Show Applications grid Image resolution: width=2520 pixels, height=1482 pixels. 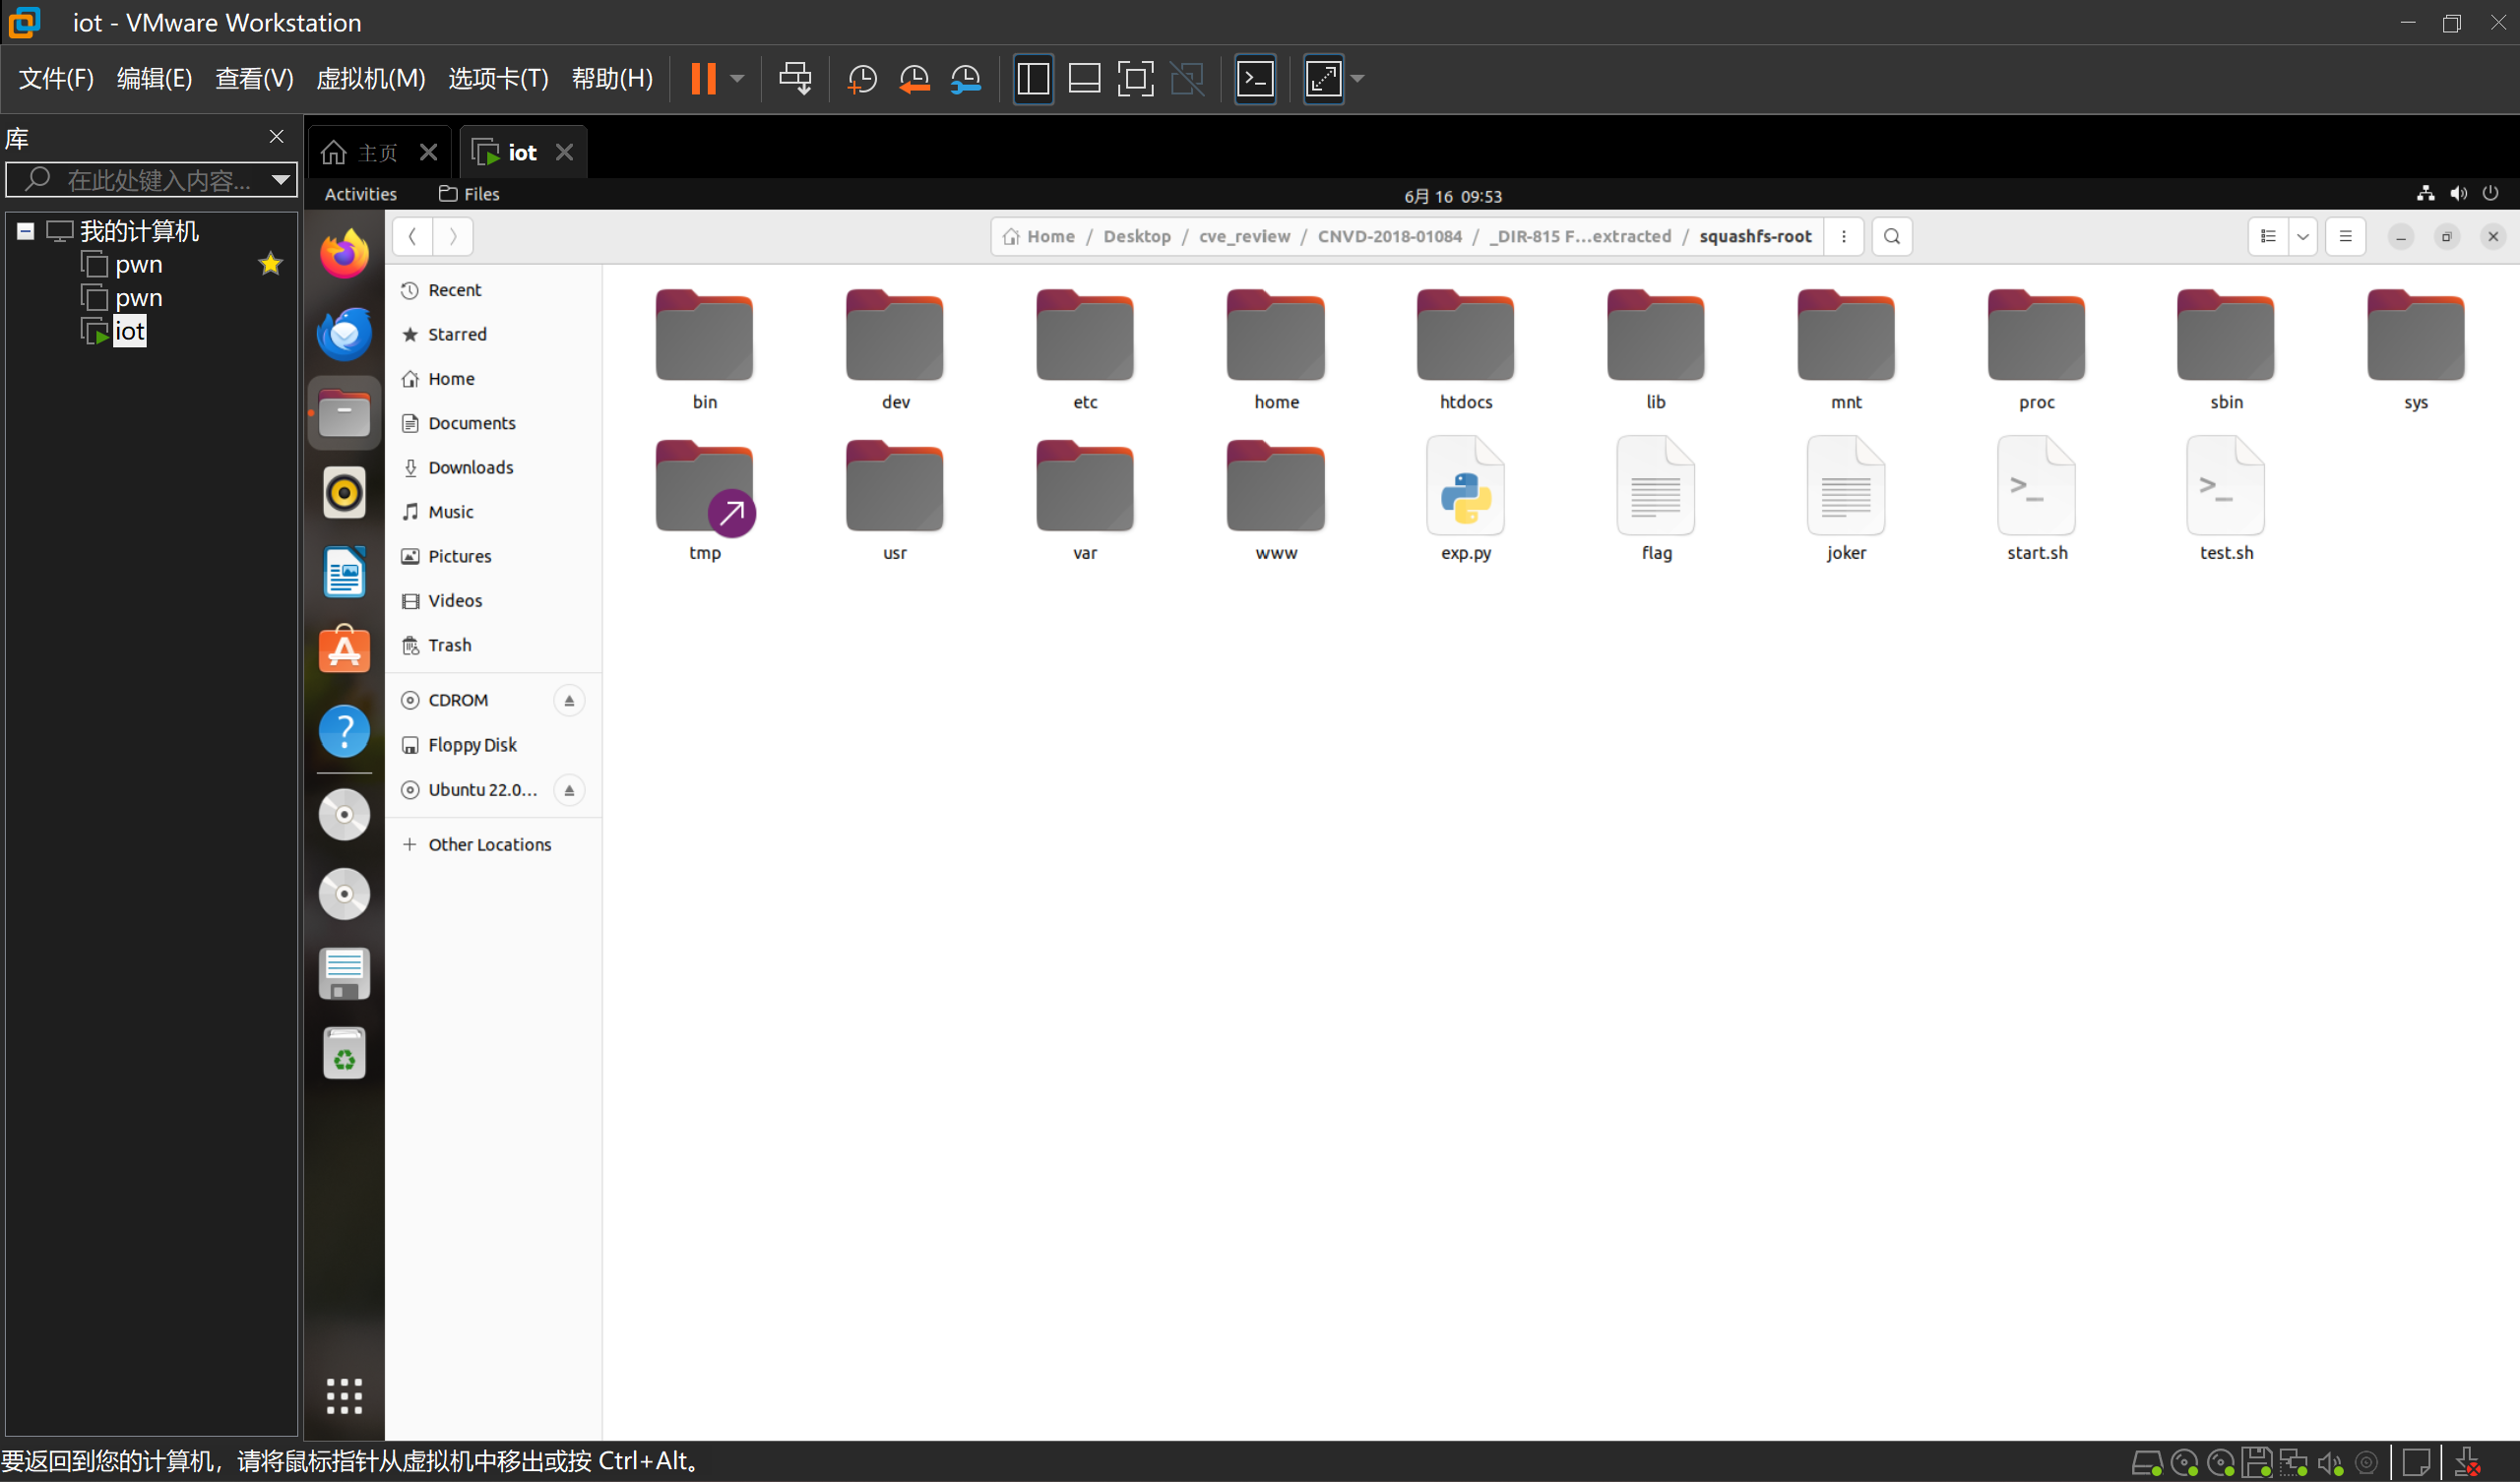coord(344,1396)
